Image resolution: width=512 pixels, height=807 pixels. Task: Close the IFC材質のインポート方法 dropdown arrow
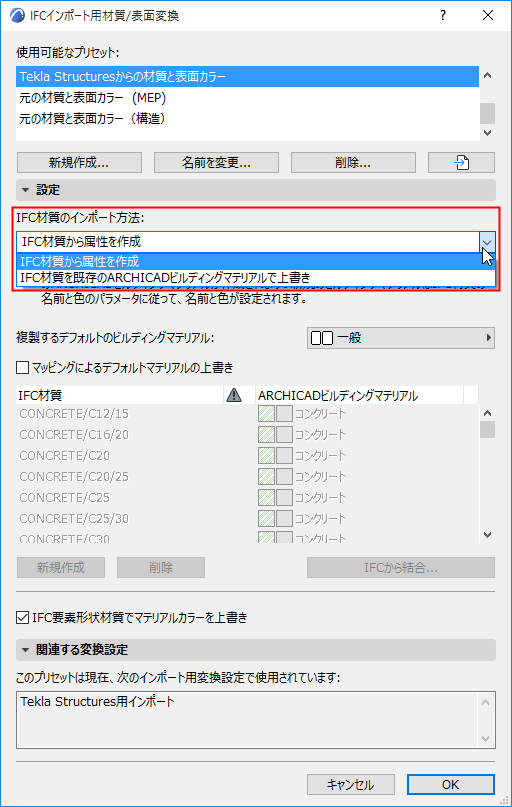[487, 241]
